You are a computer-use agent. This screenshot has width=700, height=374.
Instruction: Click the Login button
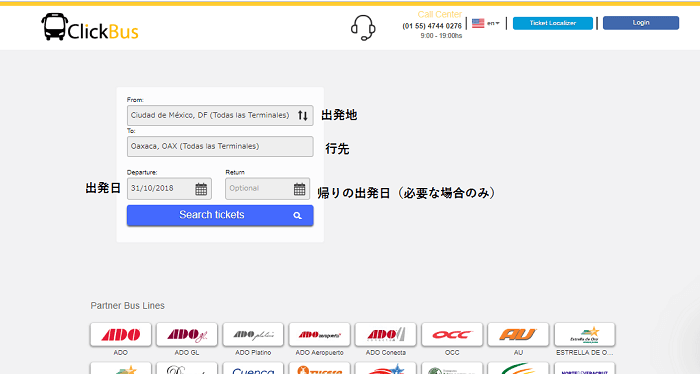tap(641, 23)
